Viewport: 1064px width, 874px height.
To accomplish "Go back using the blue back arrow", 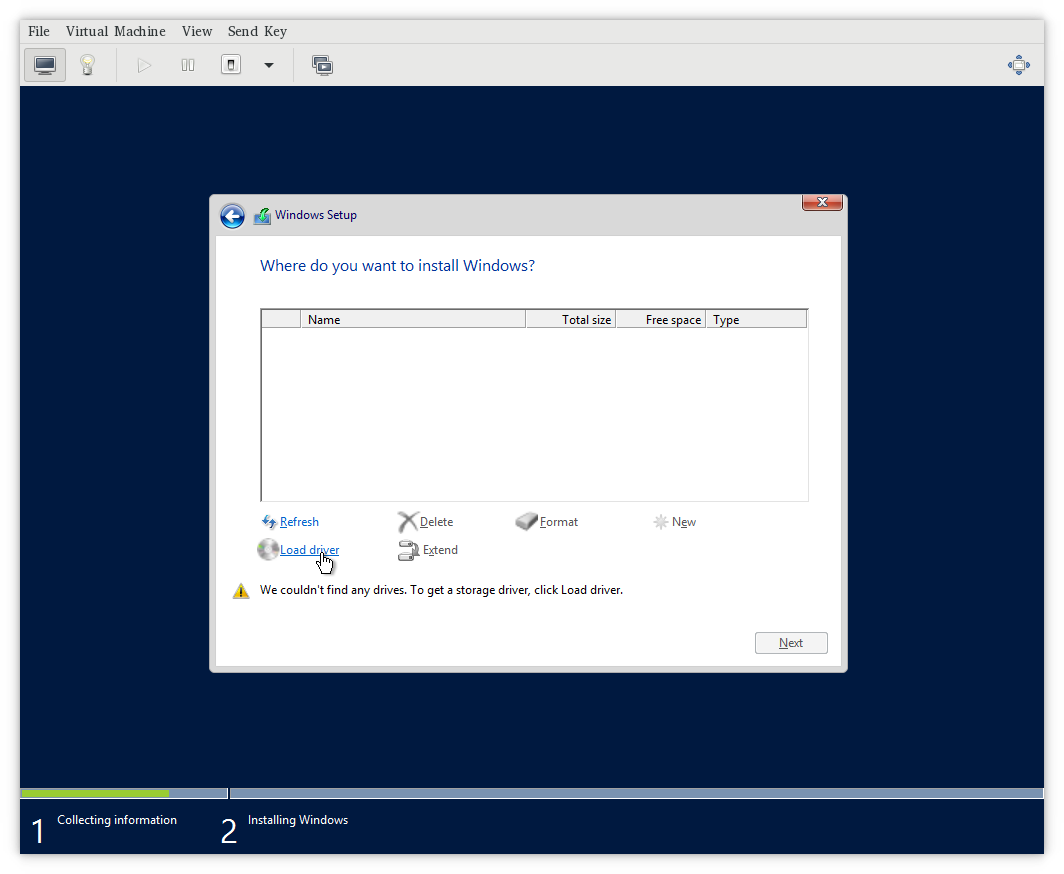I will click(x=232, y=215).
